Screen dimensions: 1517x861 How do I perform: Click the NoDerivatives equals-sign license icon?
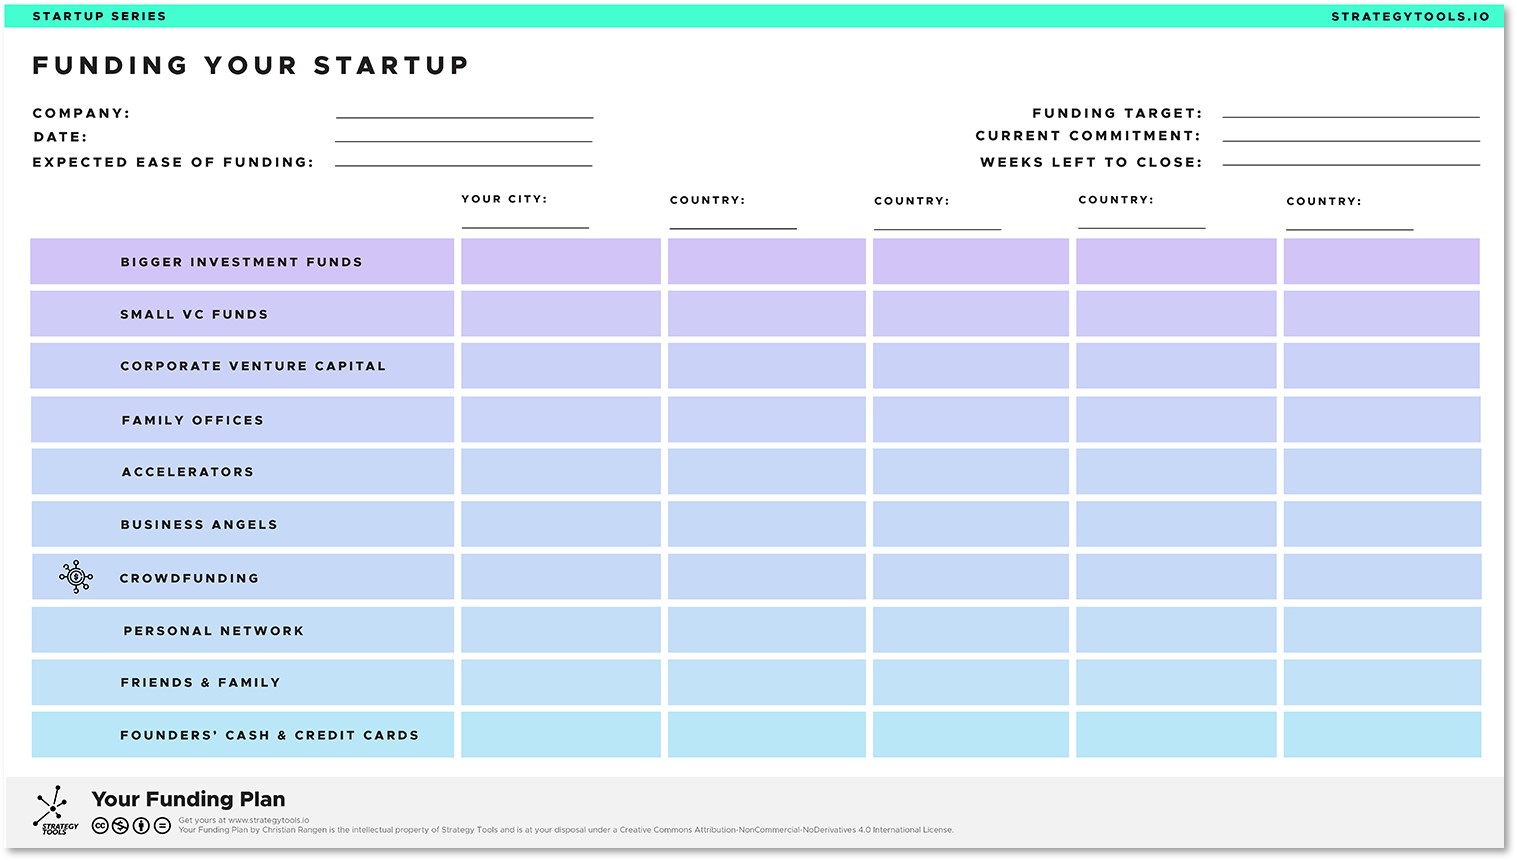click(x=162, y=826)
